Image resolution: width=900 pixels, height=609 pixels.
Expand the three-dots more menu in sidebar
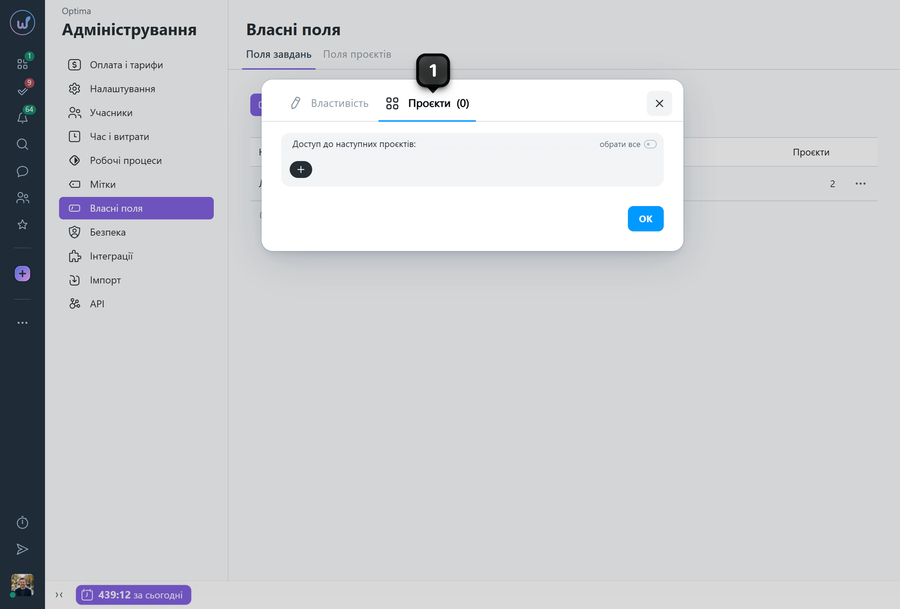(x=22, y=323)
